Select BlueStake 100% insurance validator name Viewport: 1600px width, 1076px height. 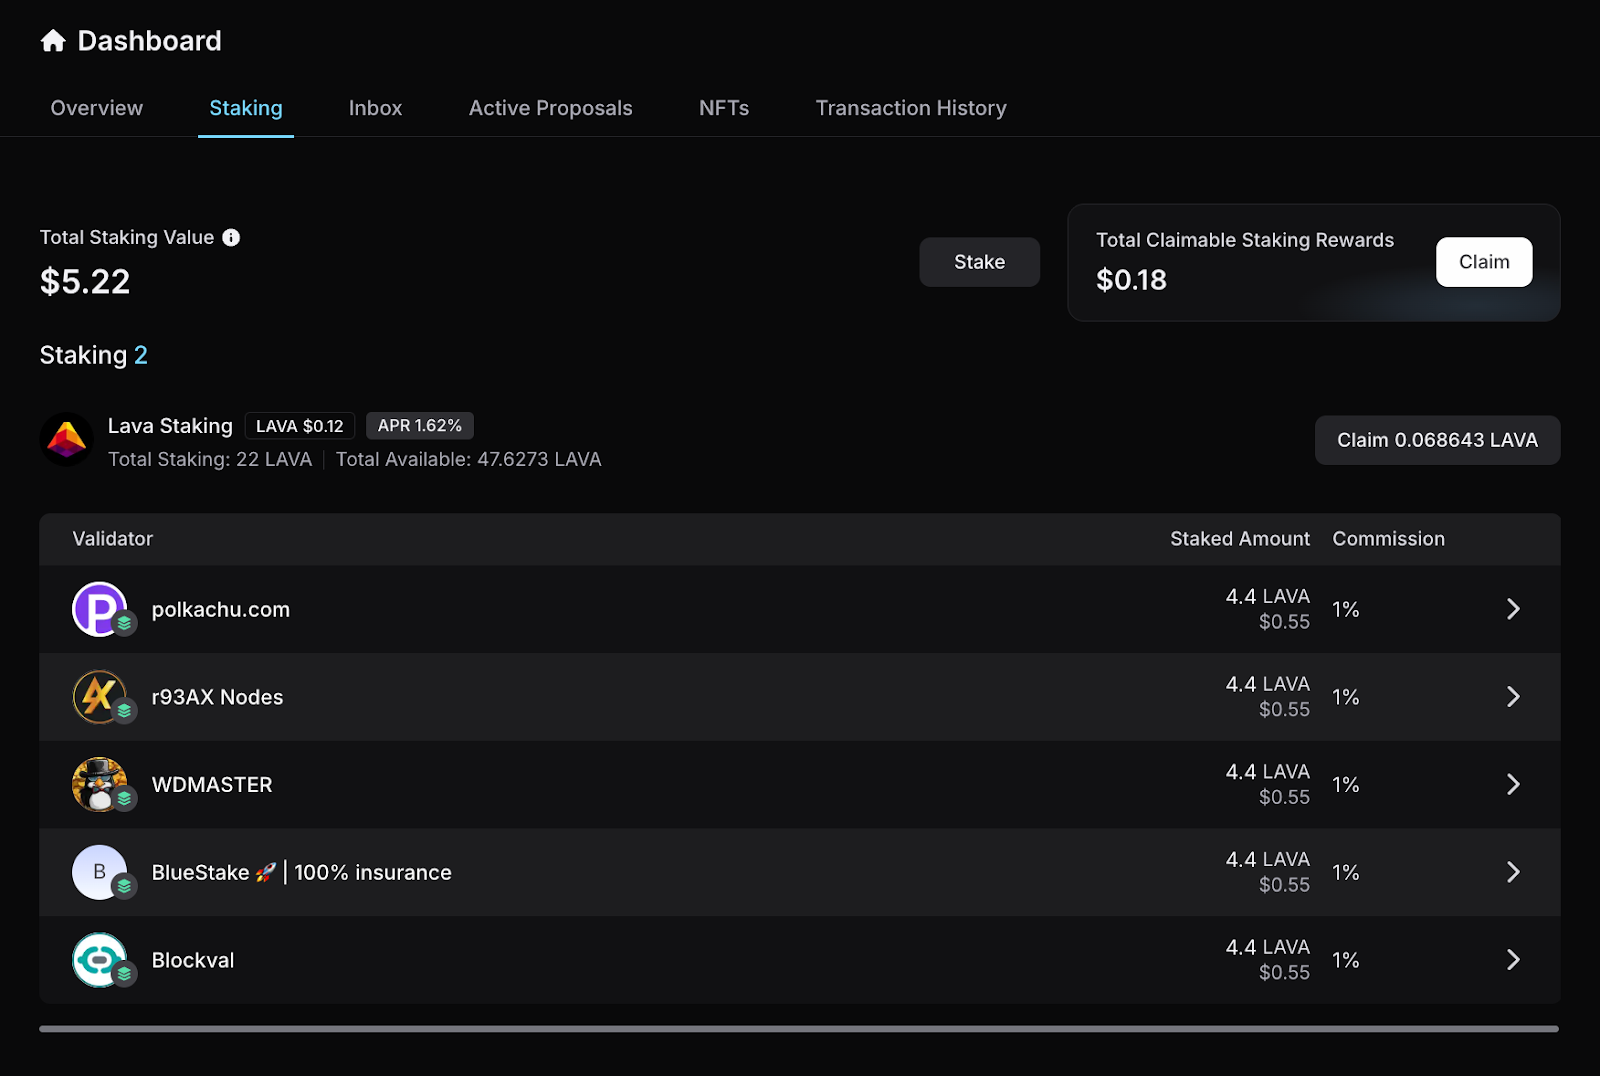[x=302, y=873]
